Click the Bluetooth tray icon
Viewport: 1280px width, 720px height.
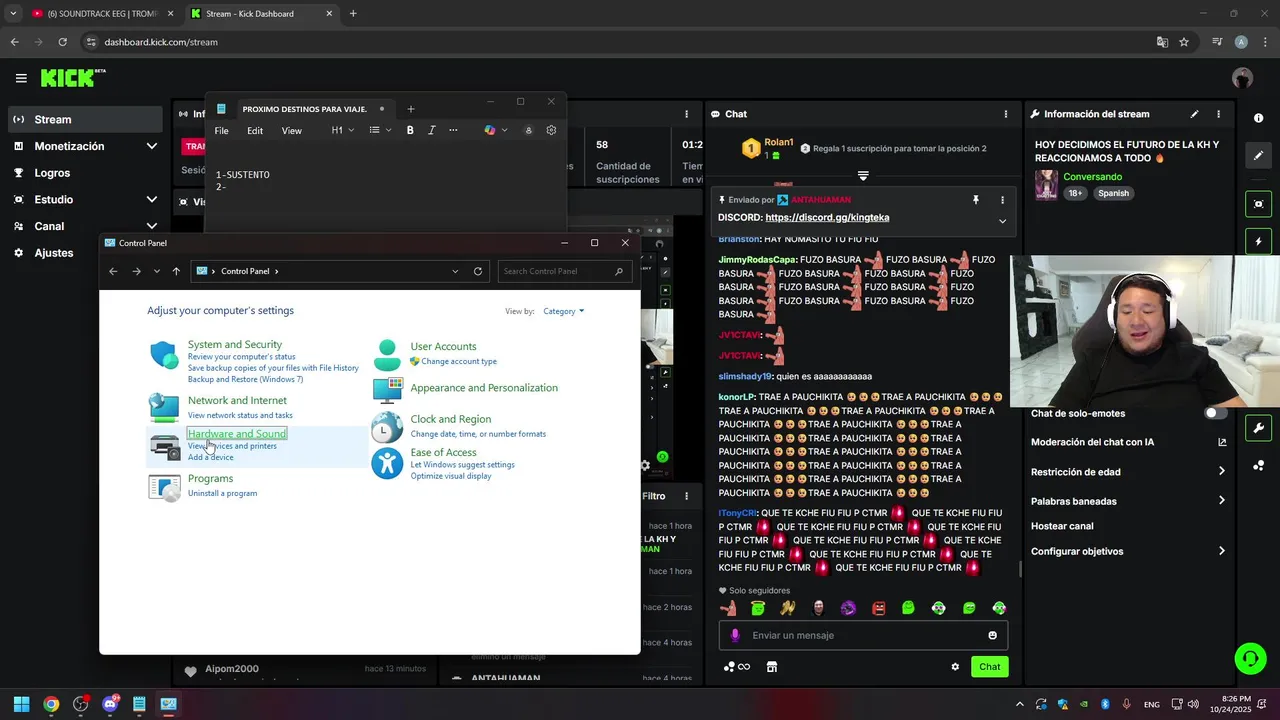1105,704
